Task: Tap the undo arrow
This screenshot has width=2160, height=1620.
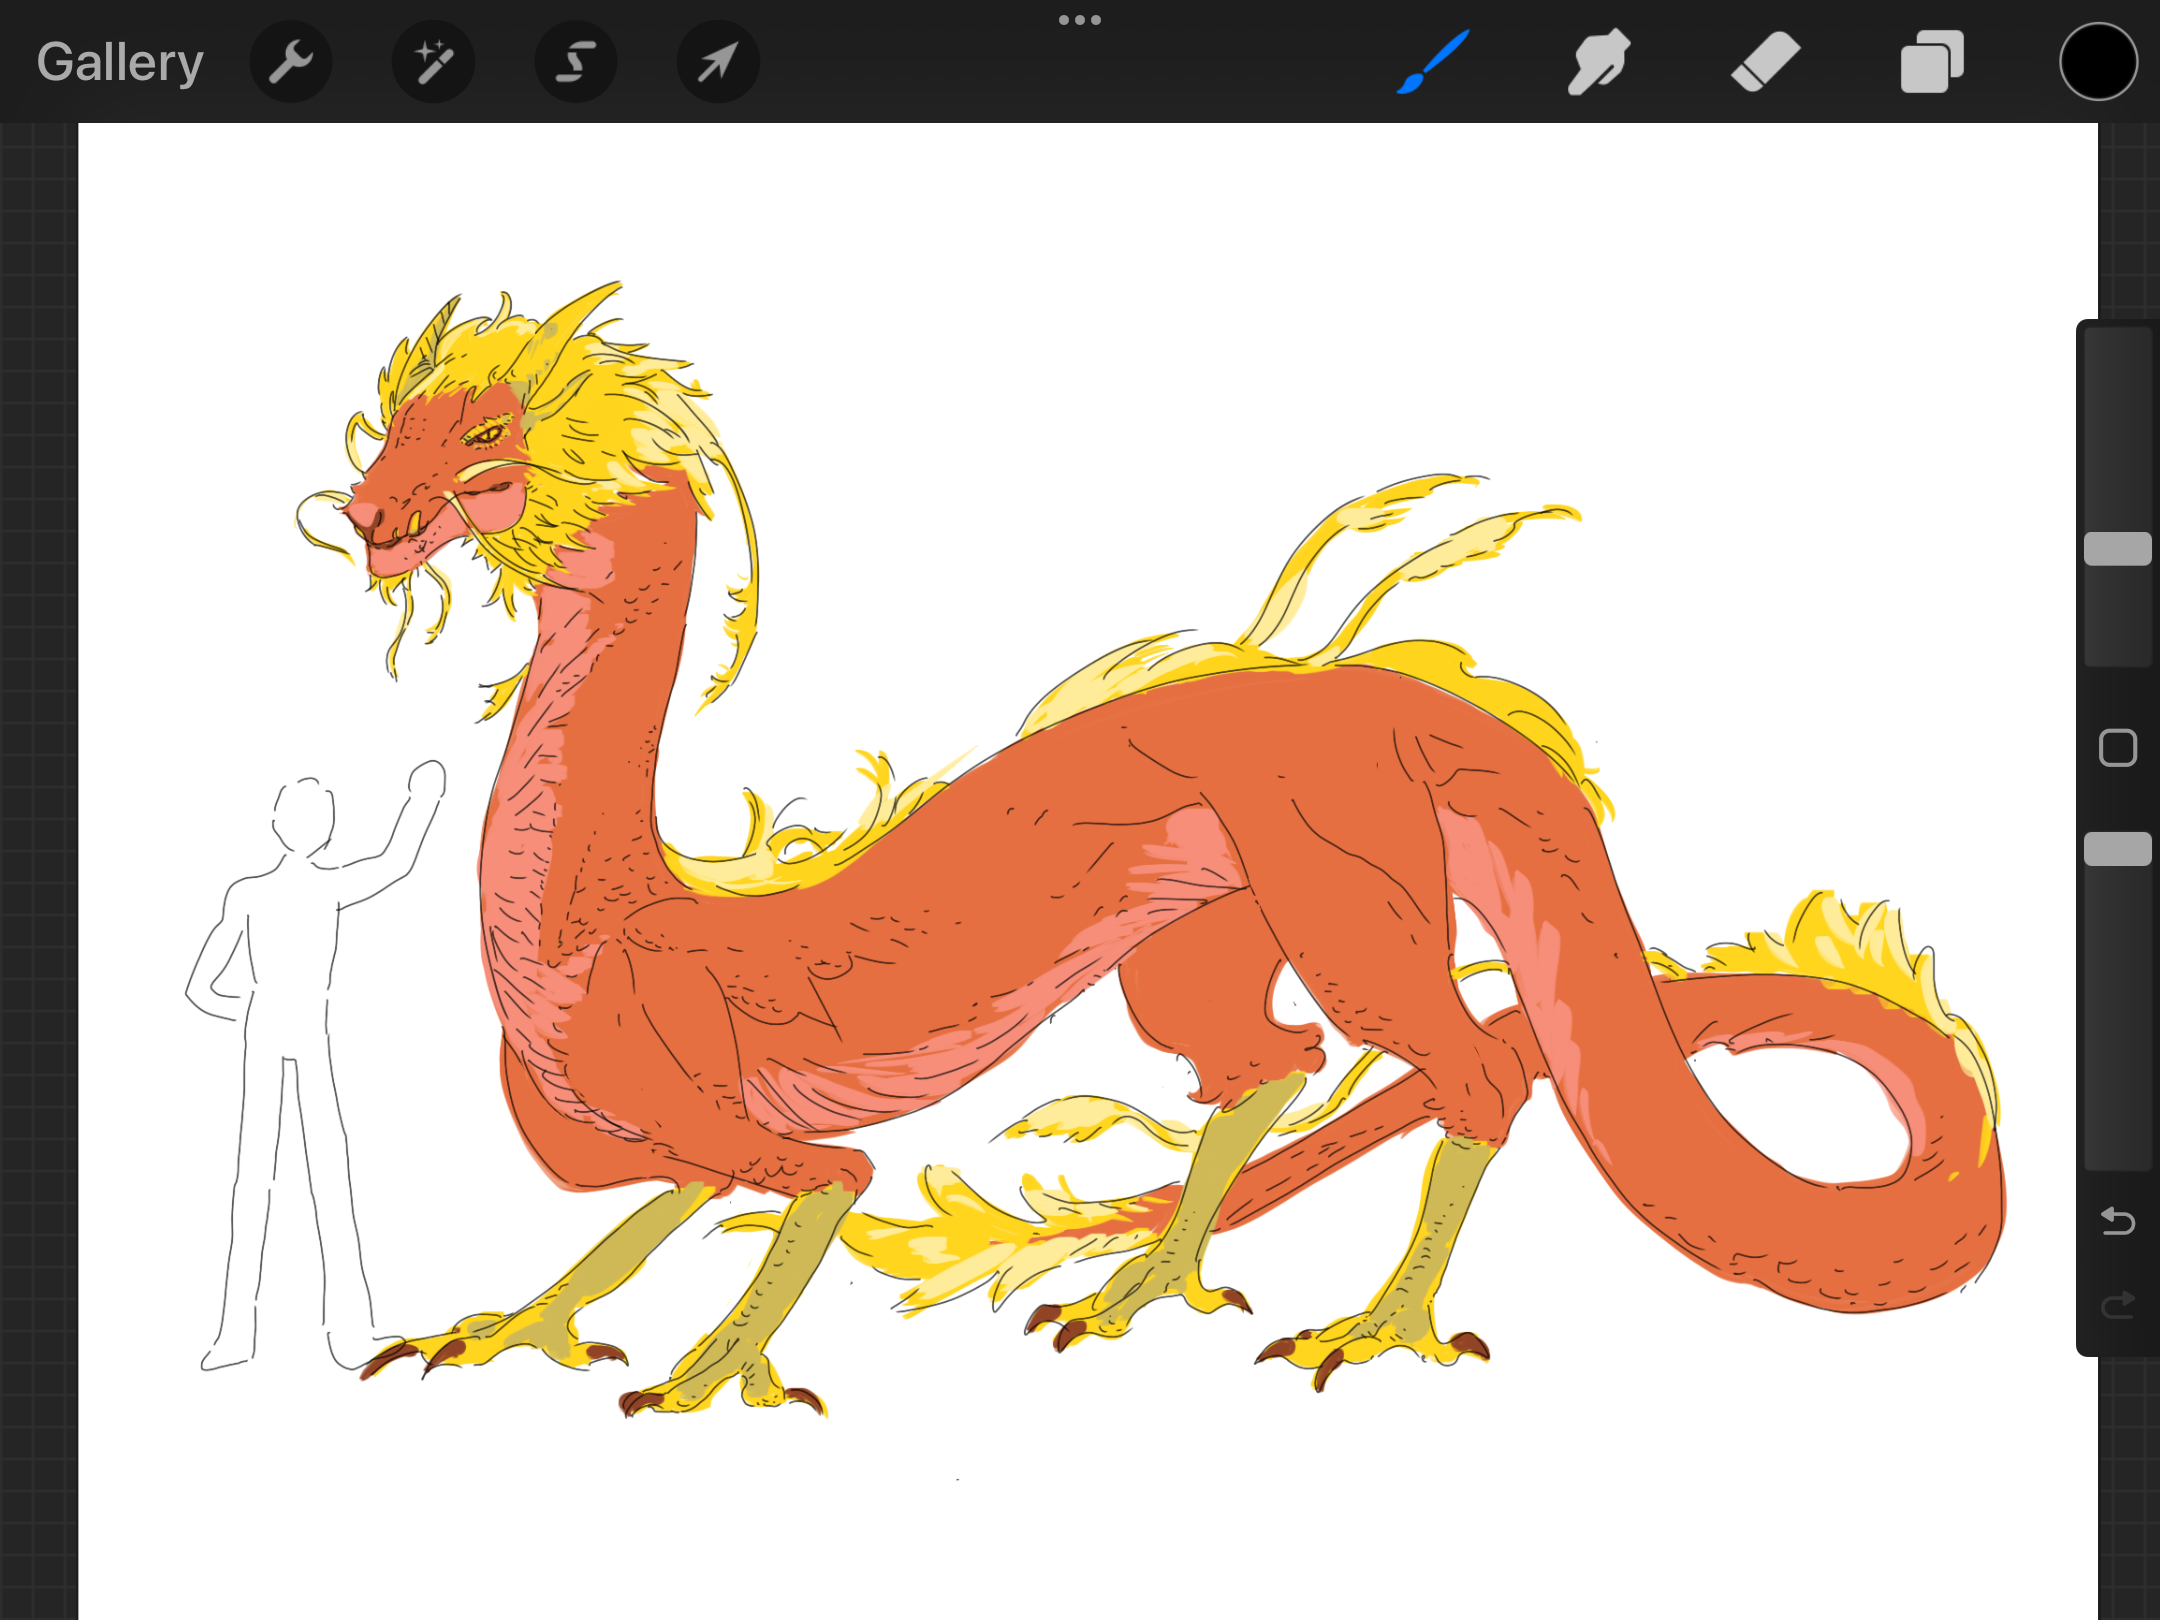Action: pyautogui.click(x=2117, y=1221)
